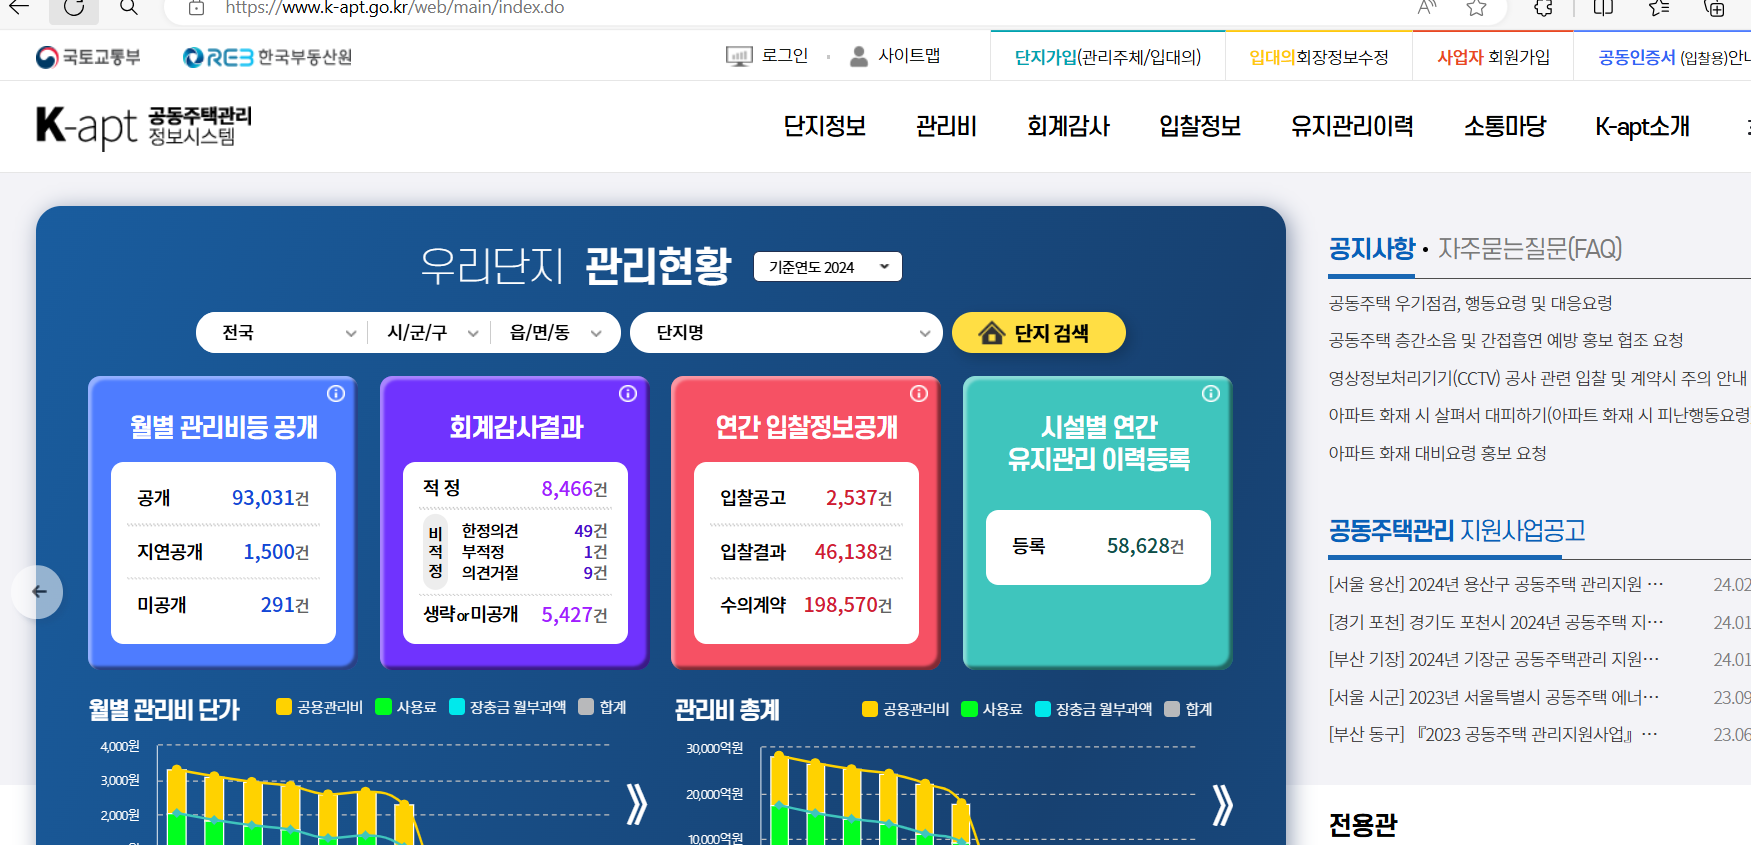Click the browser address bar URL
Screen dimensions: 1751x845
395,8
